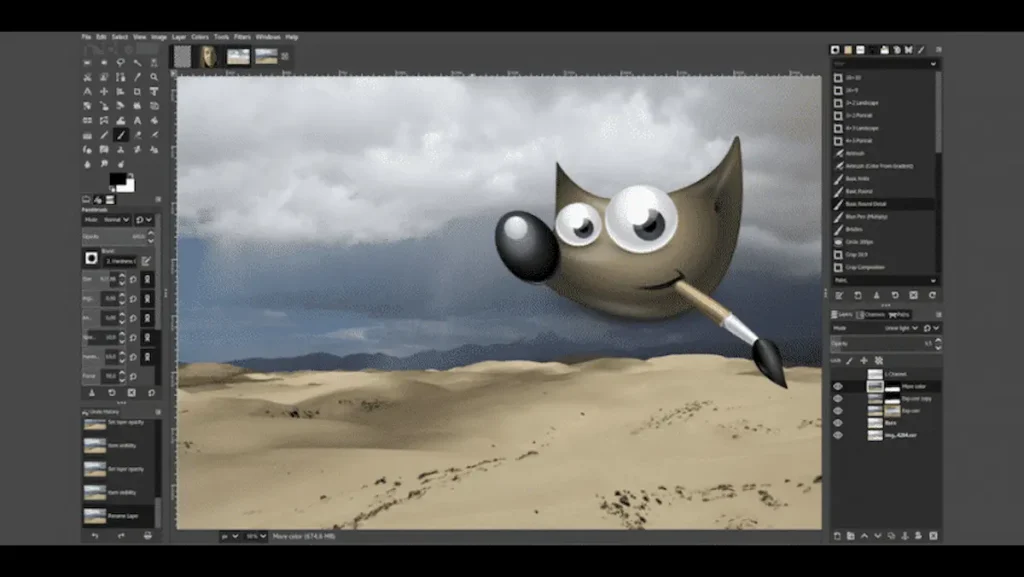Toggle eye icon of the third layer

(x=838, y=410)
